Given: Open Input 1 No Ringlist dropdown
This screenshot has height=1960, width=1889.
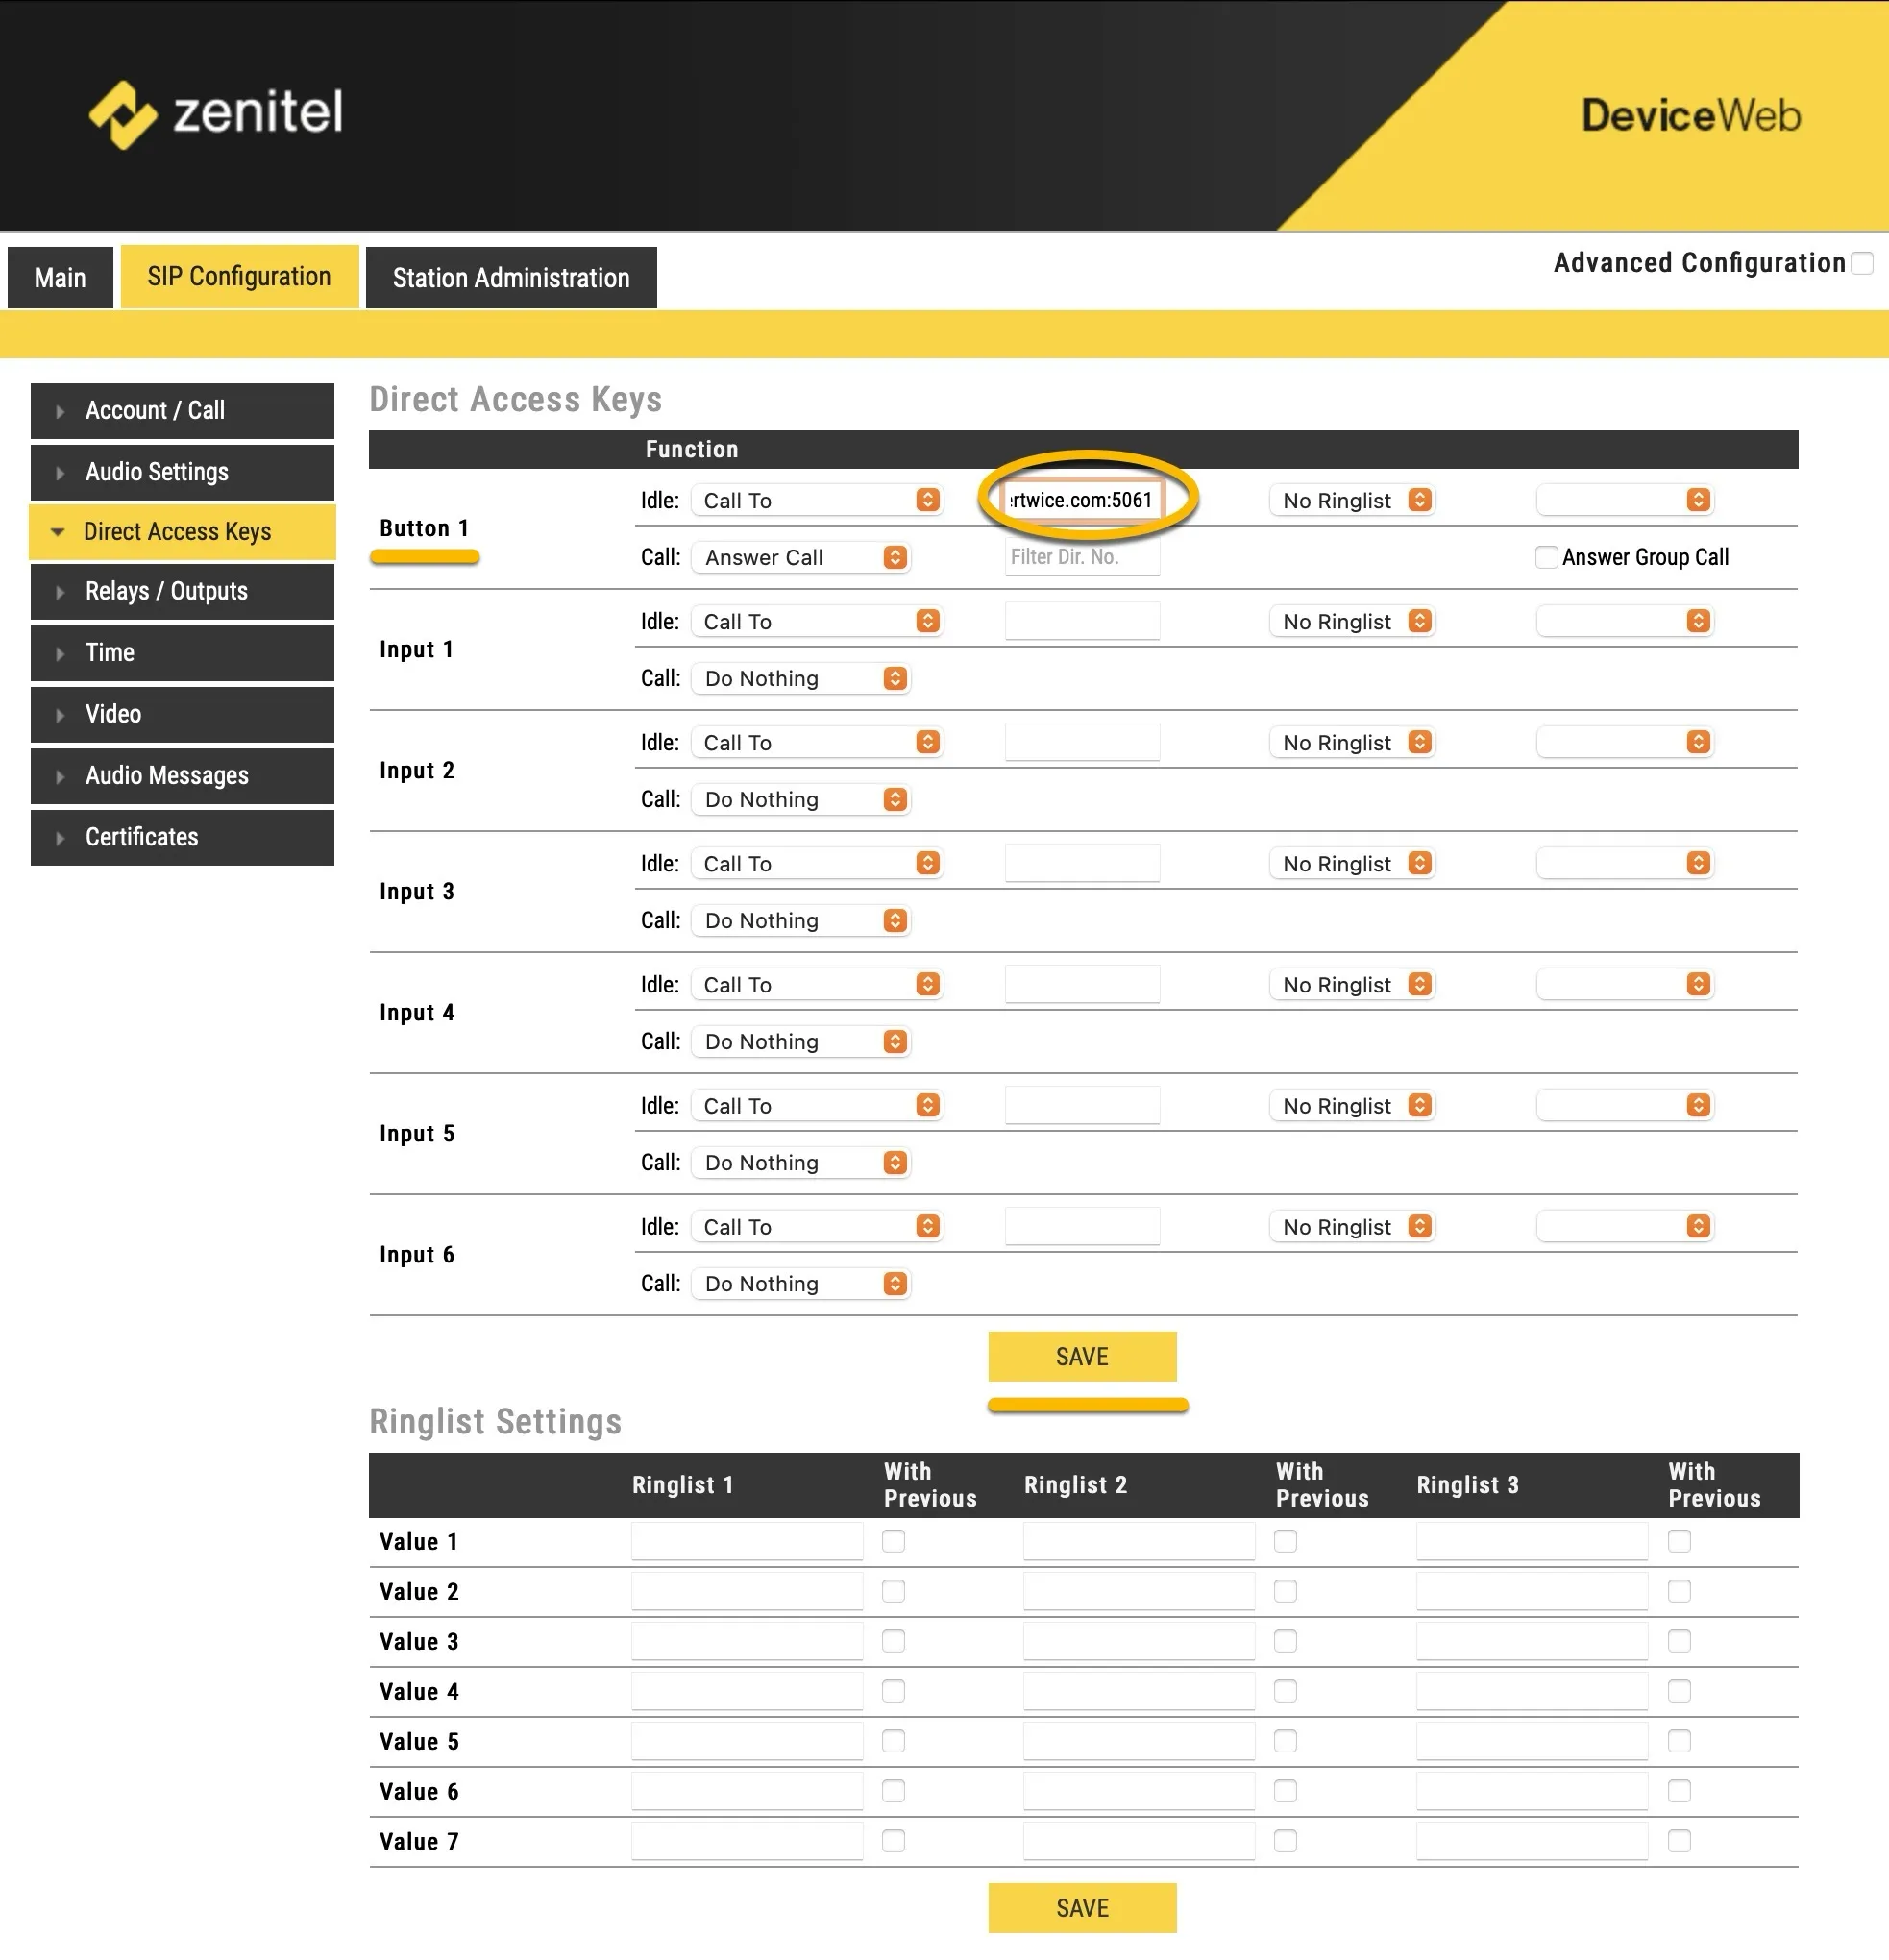Looking at the screenshot, I should 1352,621.
